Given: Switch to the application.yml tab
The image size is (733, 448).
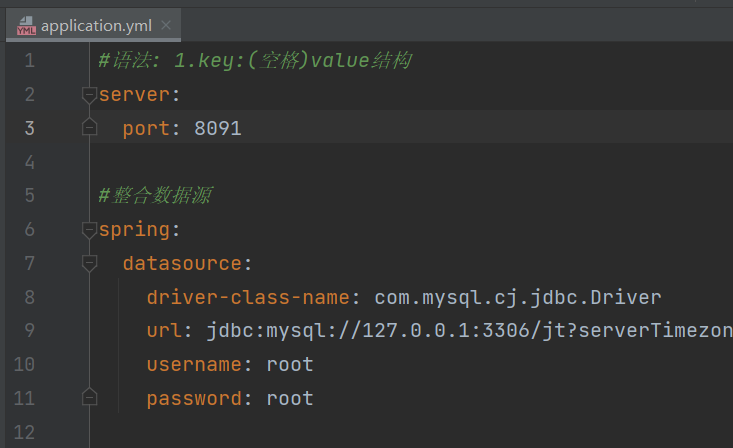Looking at the screenshot, I should point(93,25).
